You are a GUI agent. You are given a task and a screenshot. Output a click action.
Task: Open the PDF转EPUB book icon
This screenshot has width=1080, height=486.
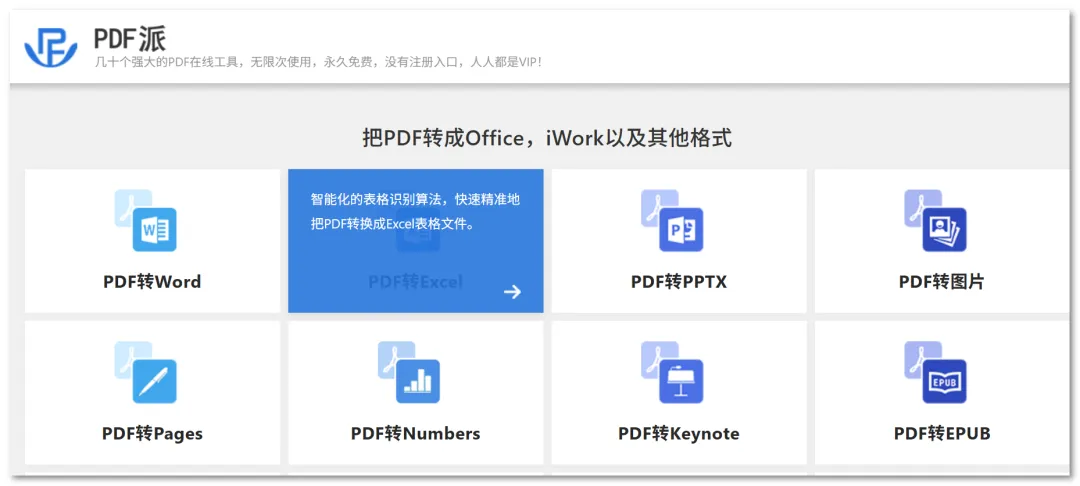(935, 372)
